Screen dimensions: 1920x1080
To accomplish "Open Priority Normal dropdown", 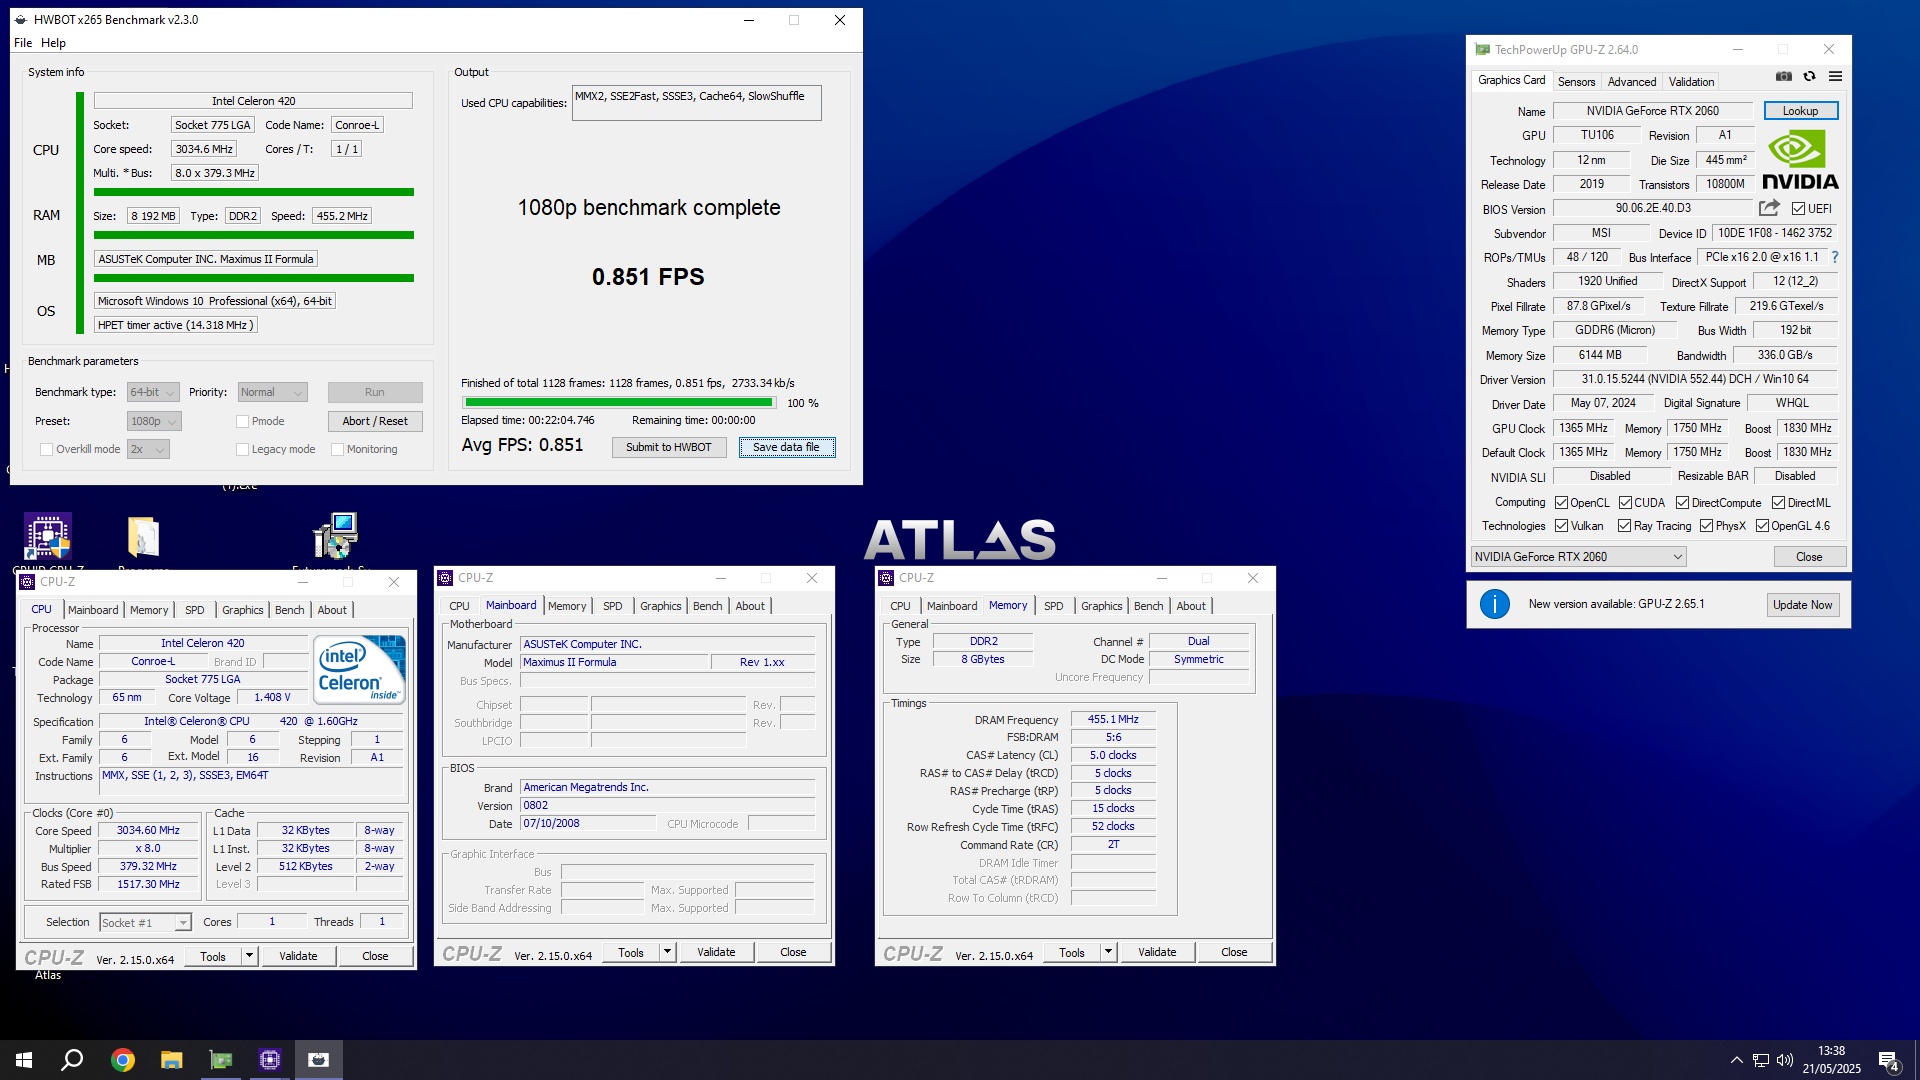I will [x=272, y=392].
